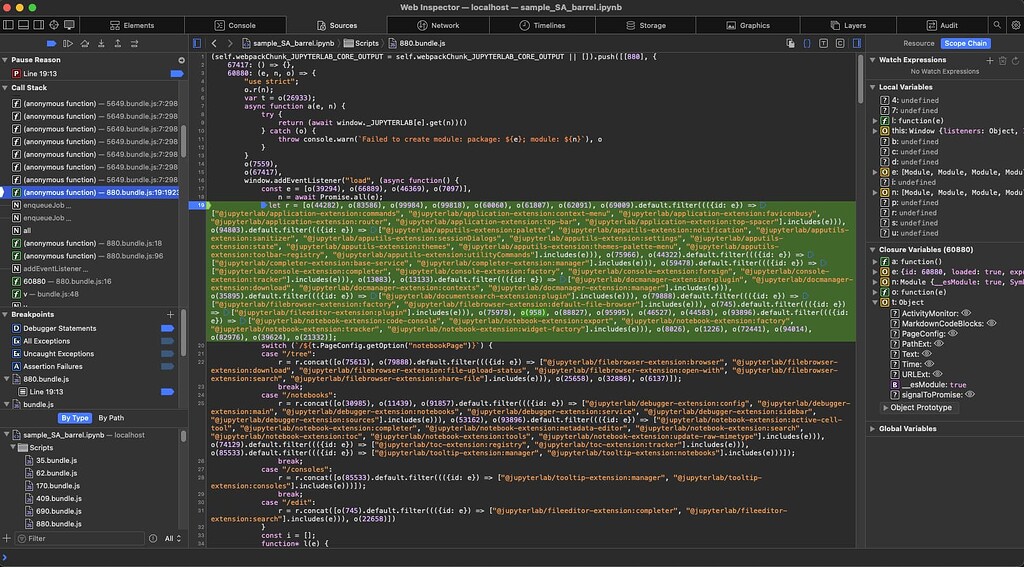This screenshot has height=567, width=1024.
Task: Click the Step out debugger icon
Action: (x=117, y=43)
